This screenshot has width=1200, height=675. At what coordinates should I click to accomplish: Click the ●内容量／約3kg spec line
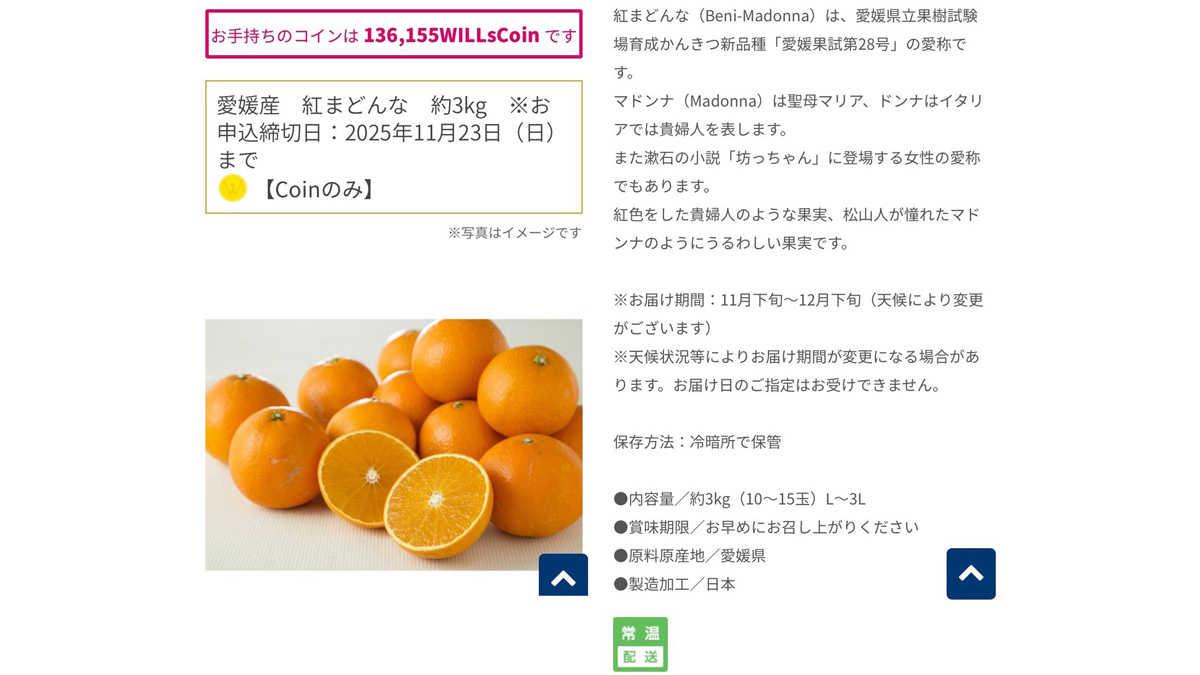coord(739,499)
